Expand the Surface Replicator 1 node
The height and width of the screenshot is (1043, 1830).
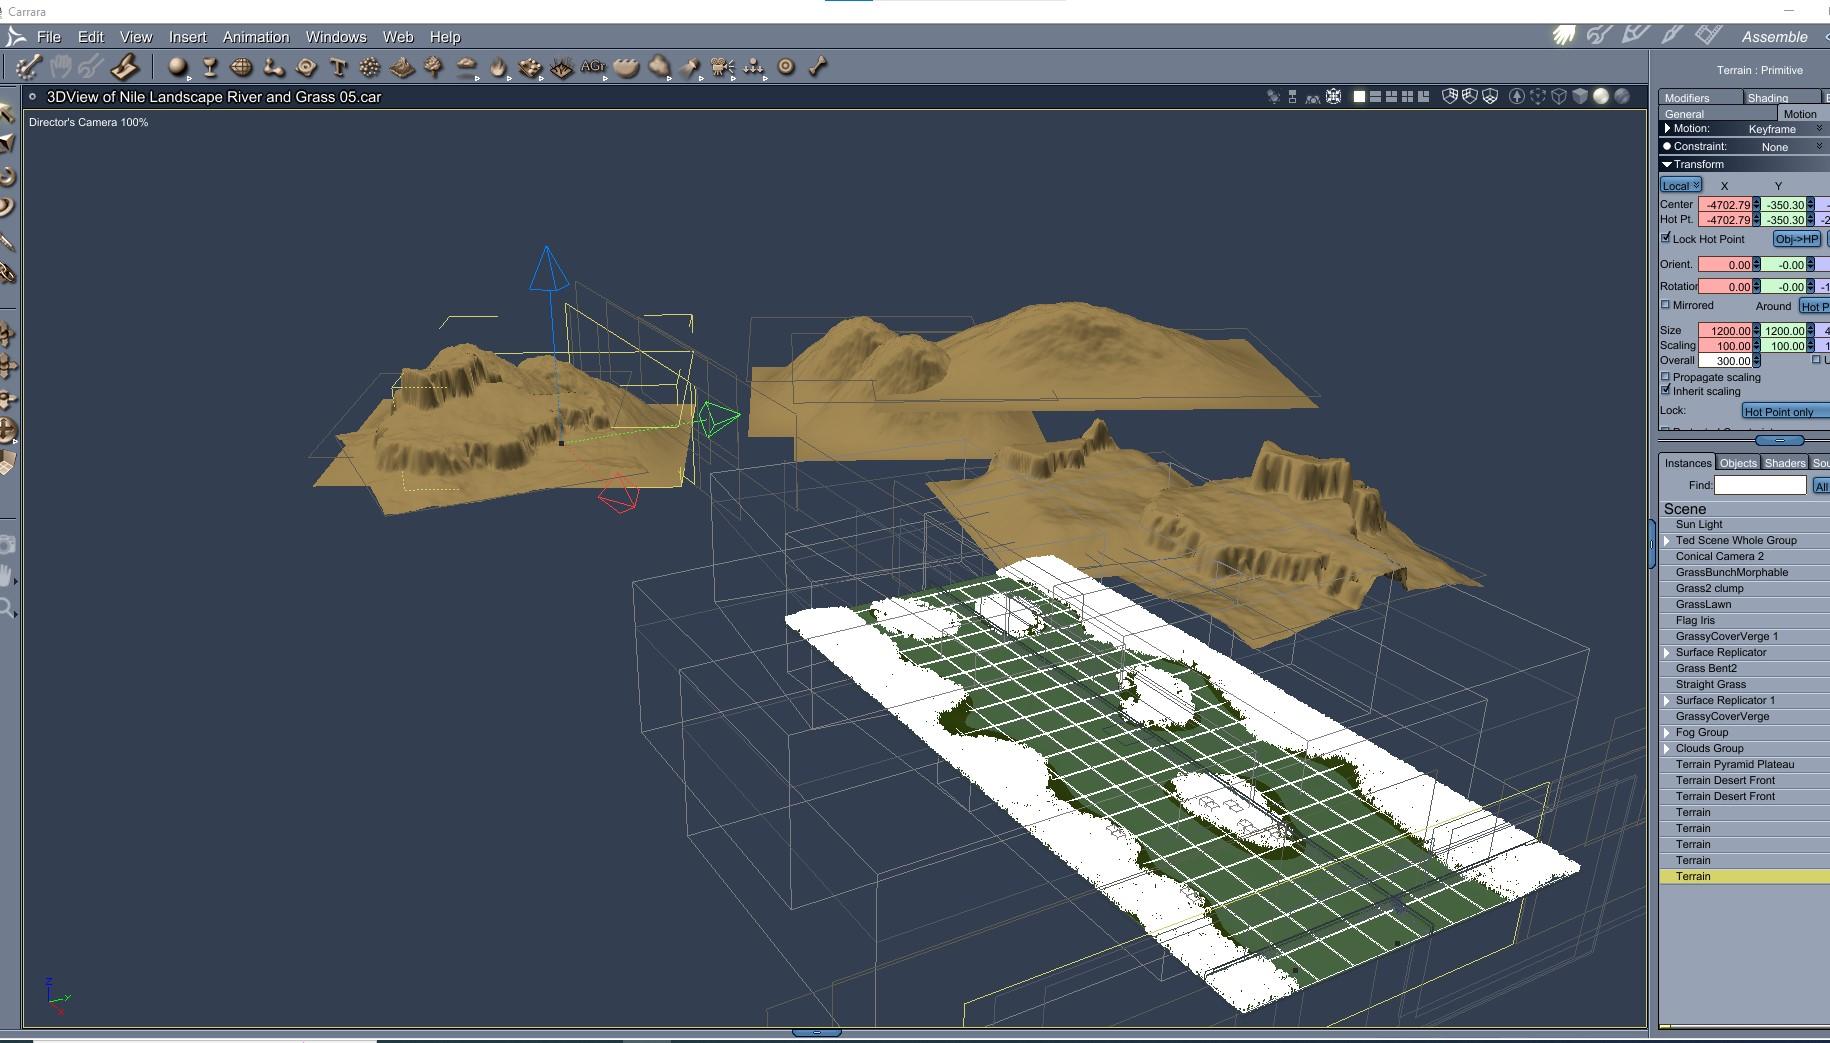click(1667, 700)
